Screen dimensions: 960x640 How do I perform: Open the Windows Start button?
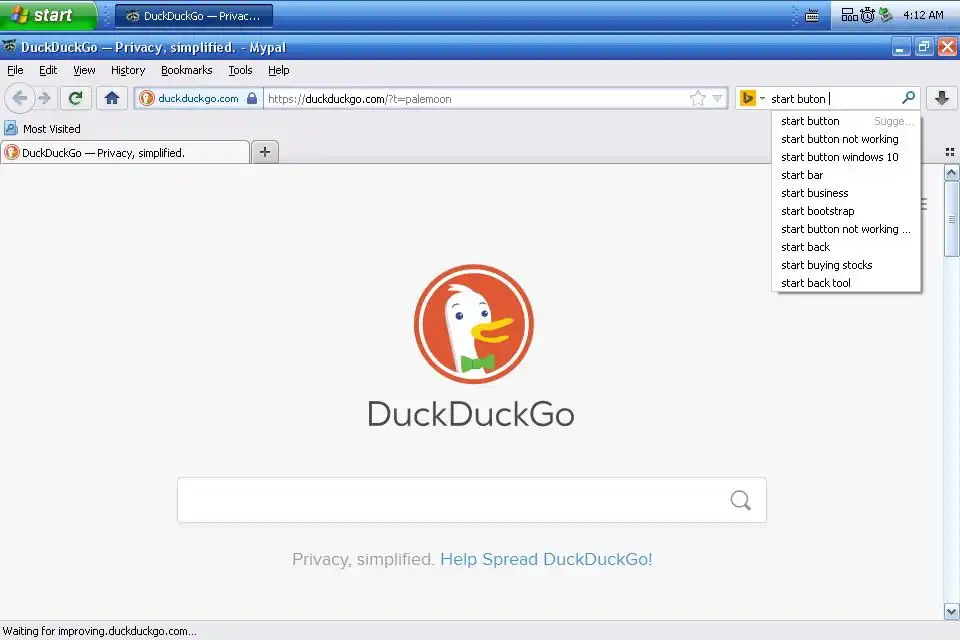coord(48,15)
